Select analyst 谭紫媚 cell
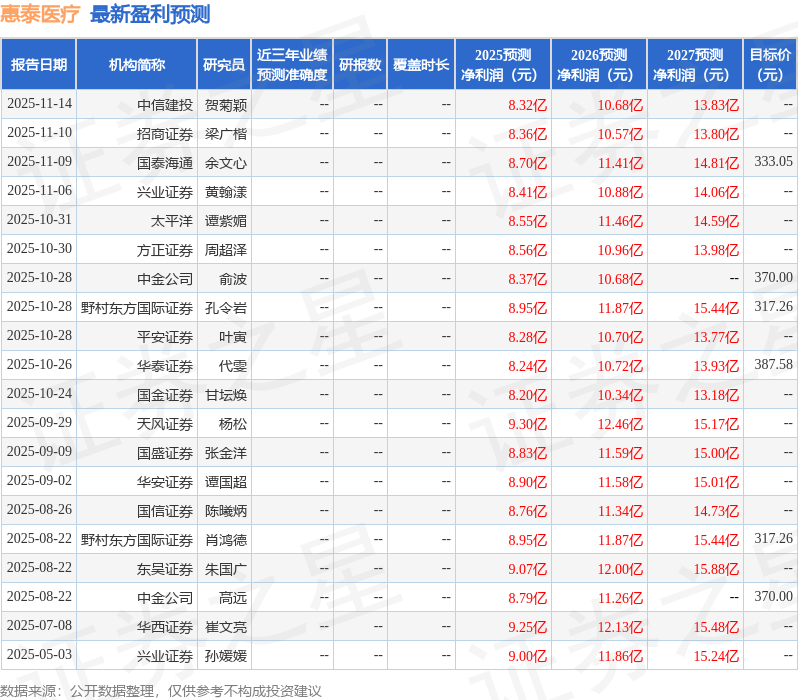The width and height of the screenshot is (798, 700). coord(225,221)
